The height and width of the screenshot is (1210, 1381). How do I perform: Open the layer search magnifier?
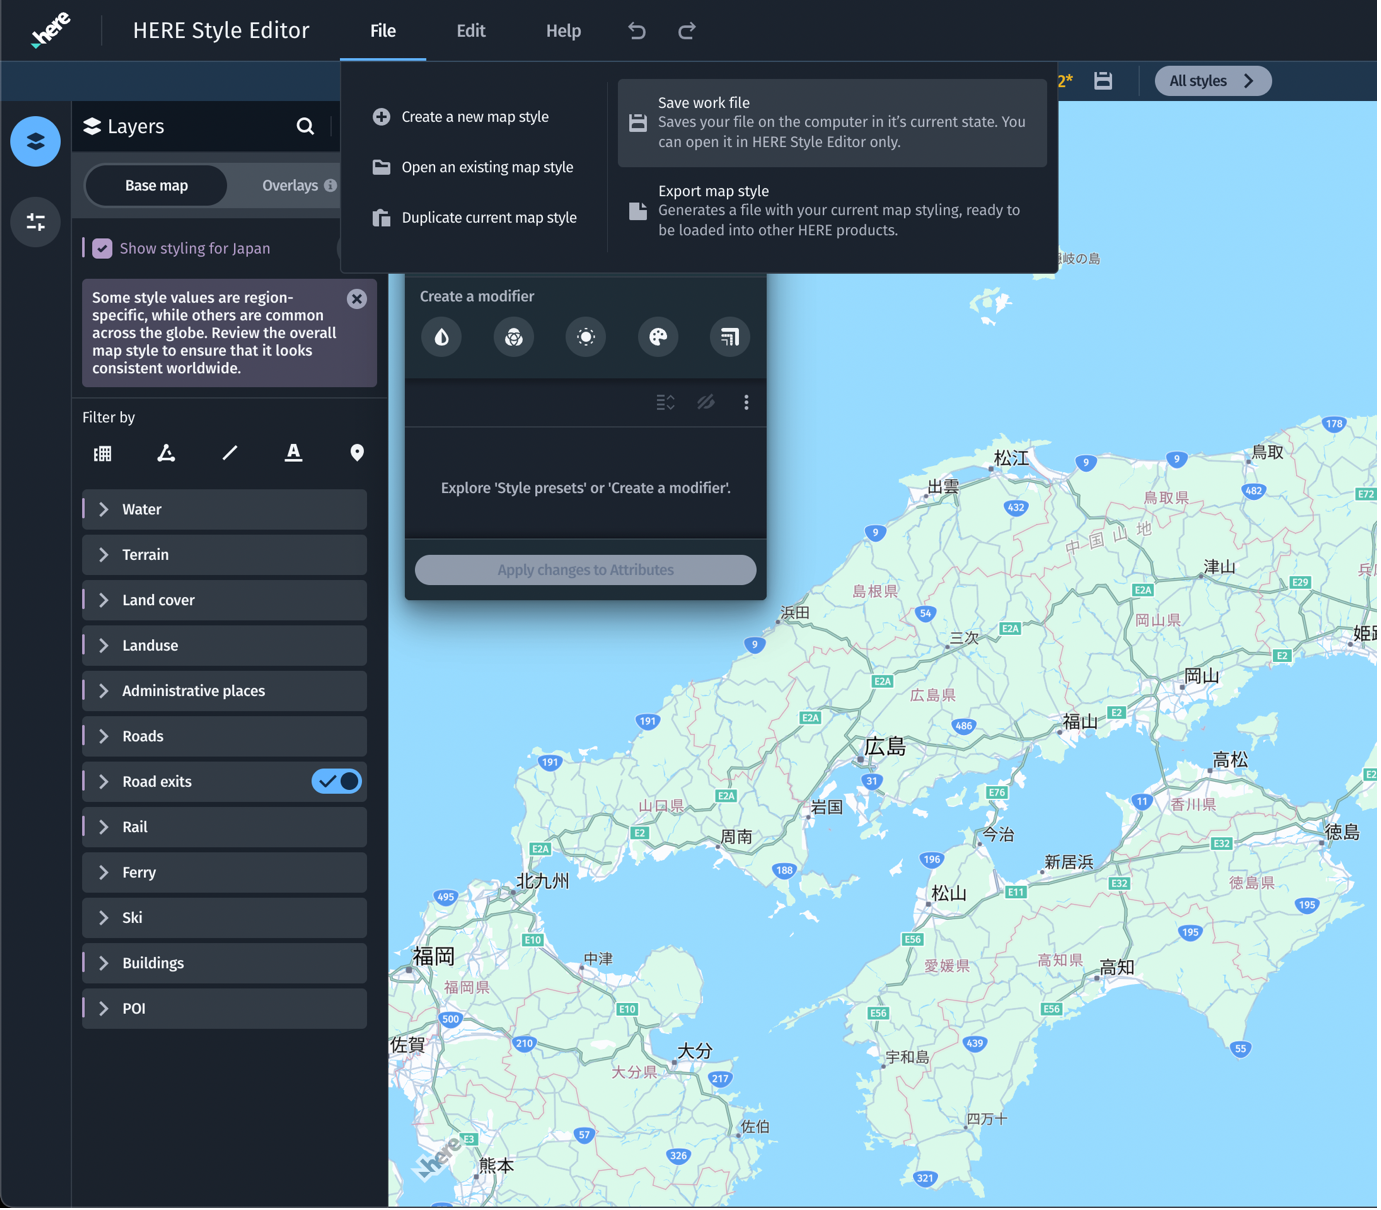(x=305, y=126)
